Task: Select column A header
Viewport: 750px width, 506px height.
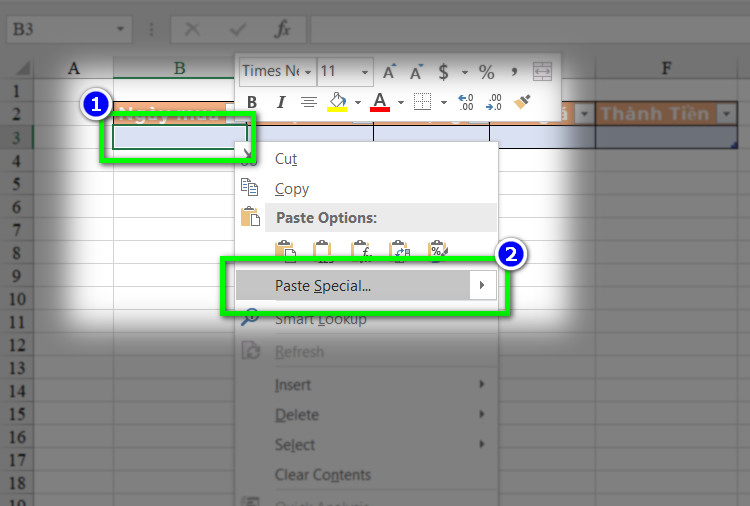Action: [74, 68]
